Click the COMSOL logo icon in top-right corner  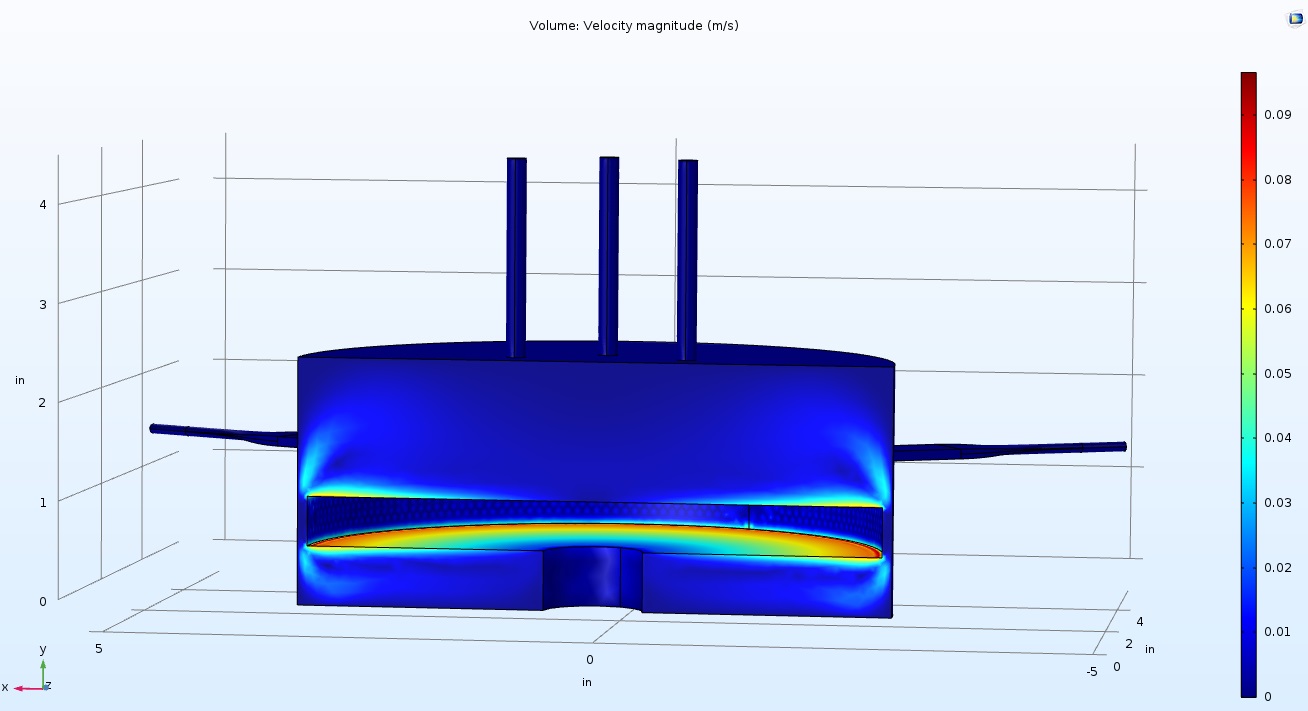(1296, 18)
